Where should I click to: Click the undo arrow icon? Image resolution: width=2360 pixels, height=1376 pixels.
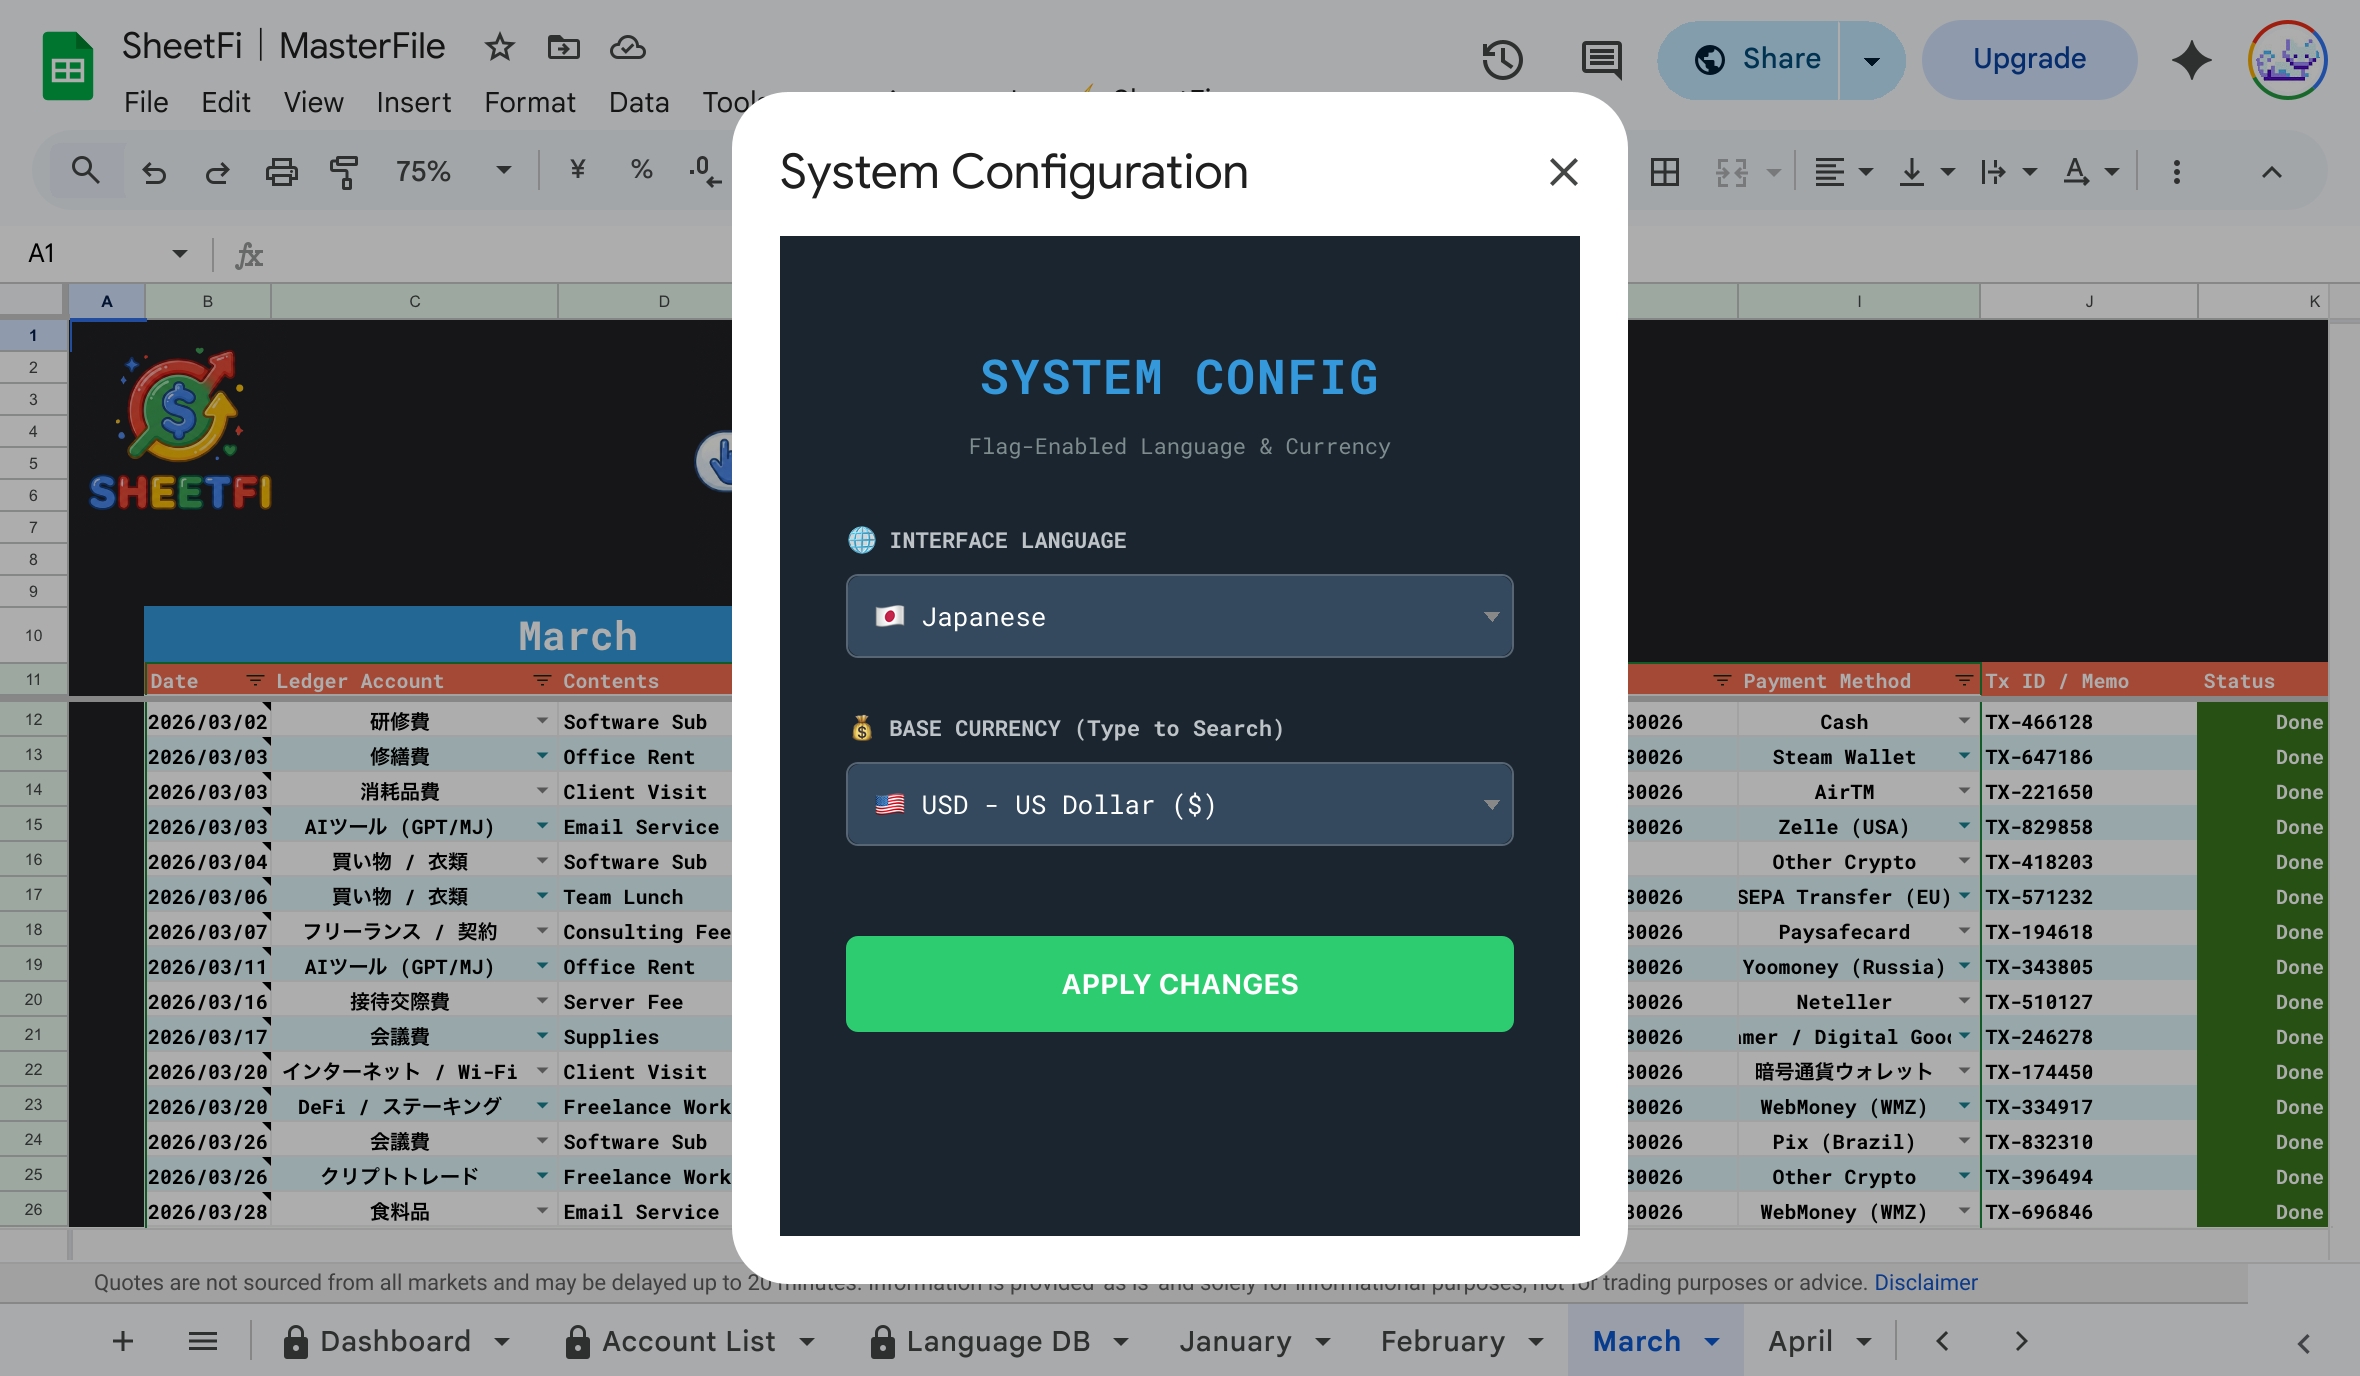(x=154, y=172)
